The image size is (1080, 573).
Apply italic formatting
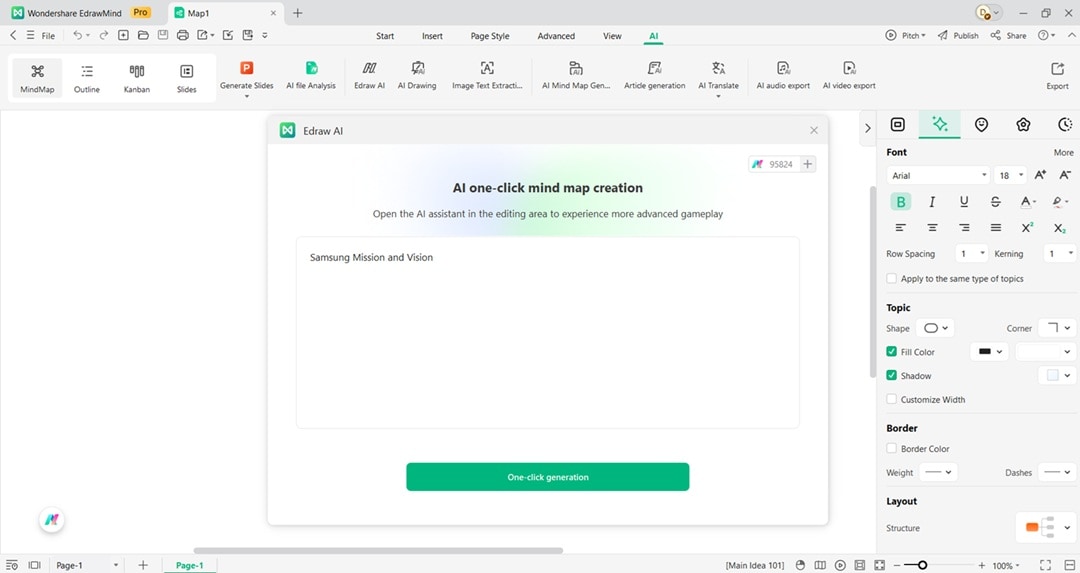click(x=932, y=201)
